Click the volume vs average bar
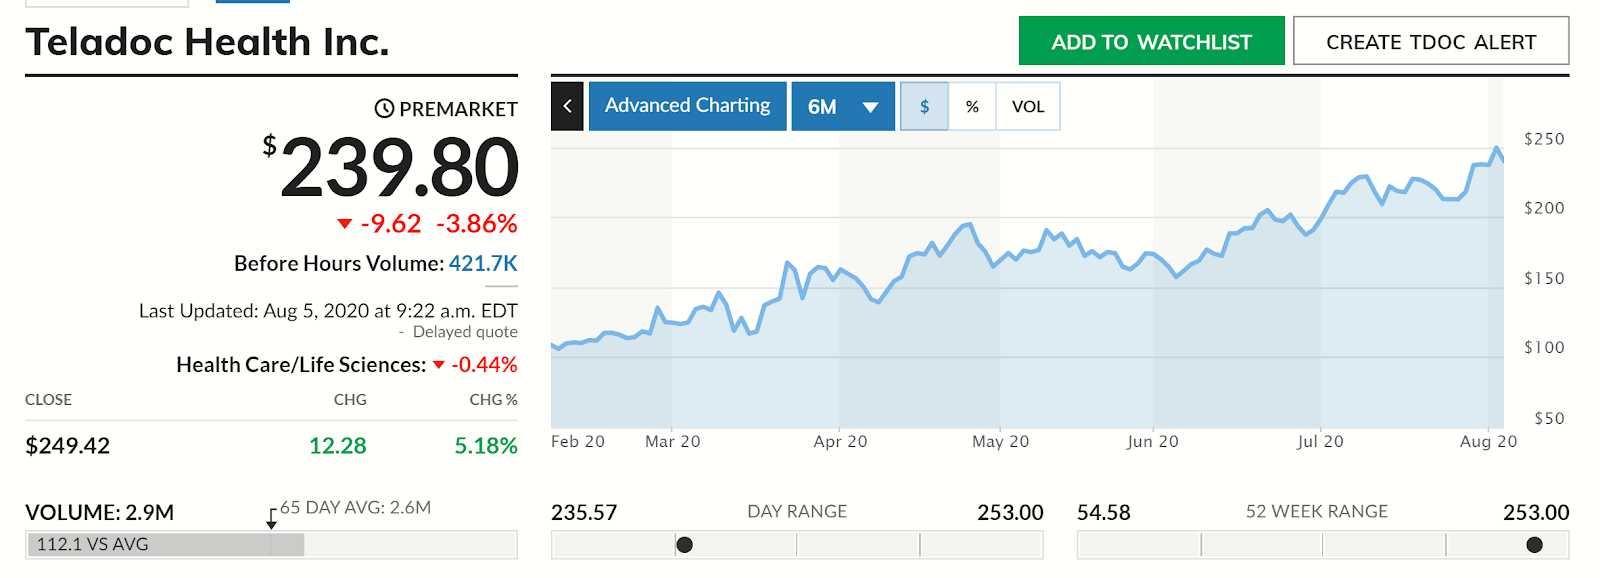The width and height of the screenshot is (1600, 578). point(165,545)
